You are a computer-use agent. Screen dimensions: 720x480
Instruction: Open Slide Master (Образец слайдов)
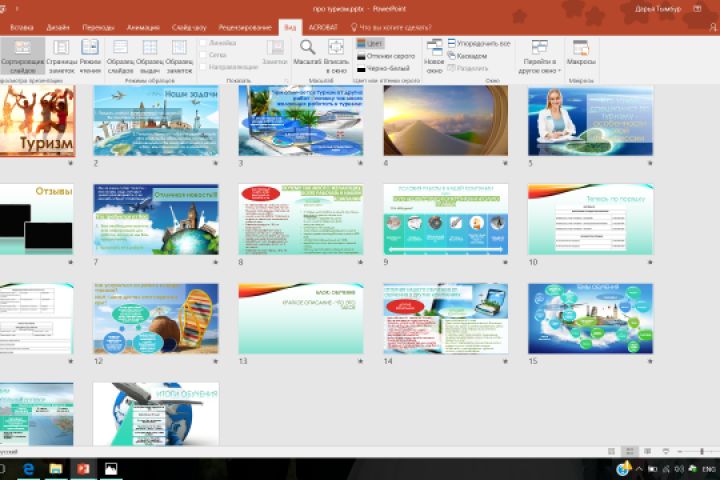tap(120, 56)
